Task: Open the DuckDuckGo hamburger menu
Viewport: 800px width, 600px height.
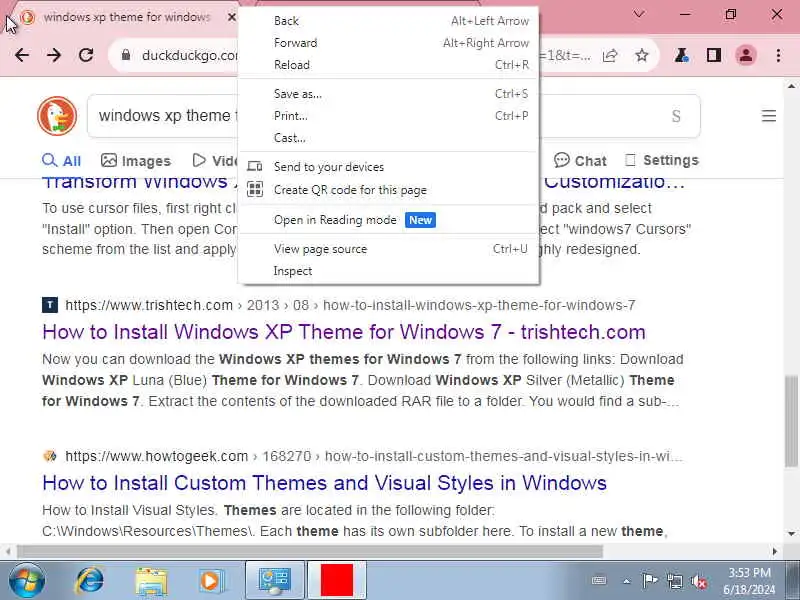Action: coord(769,116)
